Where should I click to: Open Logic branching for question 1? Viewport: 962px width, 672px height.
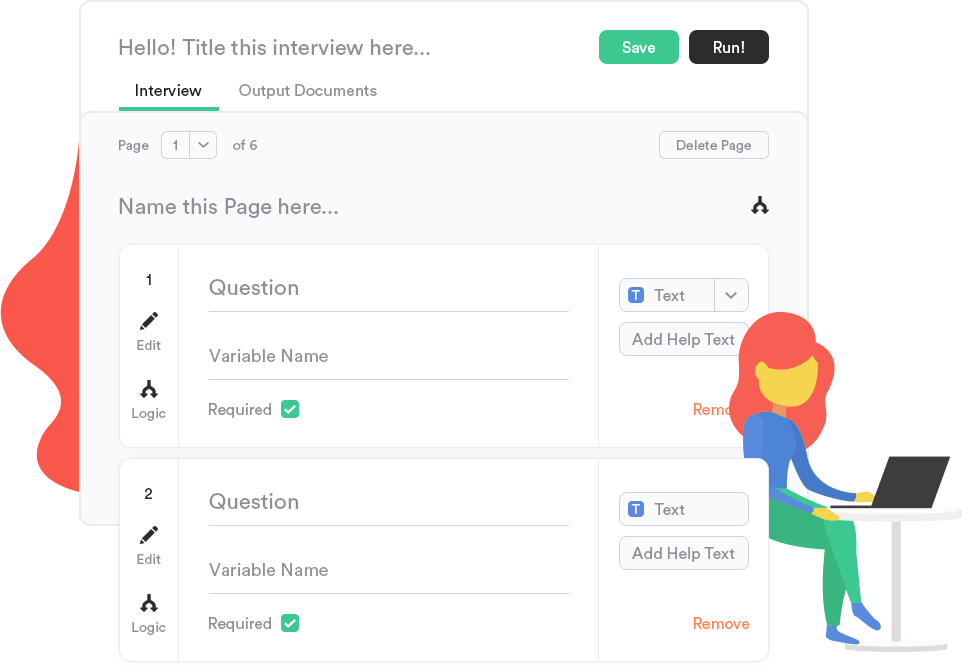148,390
